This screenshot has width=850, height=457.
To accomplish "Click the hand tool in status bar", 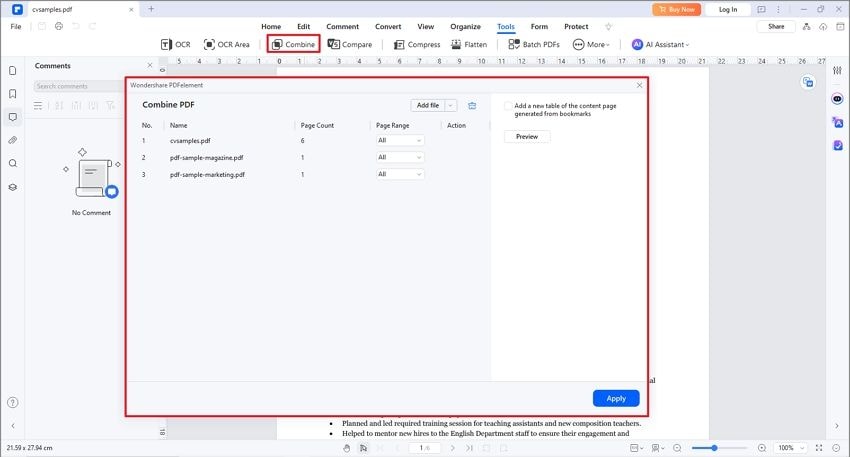I will click(347, 448).
